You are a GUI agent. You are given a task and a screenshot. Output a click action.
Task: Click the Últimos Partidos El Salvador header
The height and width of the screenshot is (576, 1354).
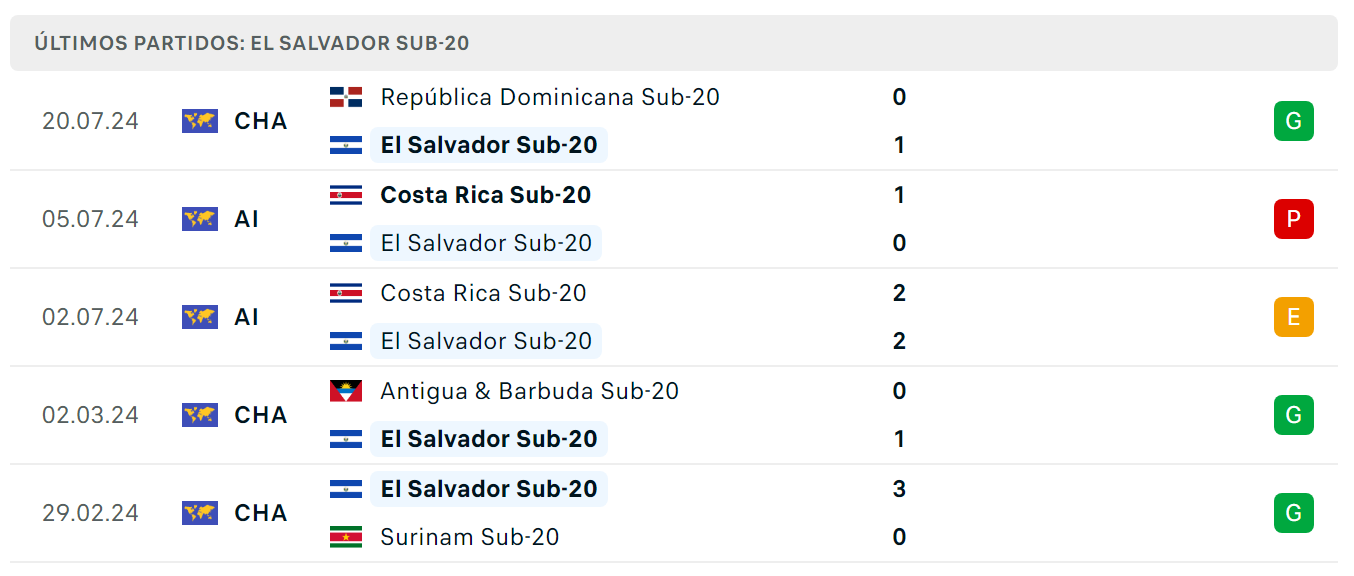click(x=252, y=43)
